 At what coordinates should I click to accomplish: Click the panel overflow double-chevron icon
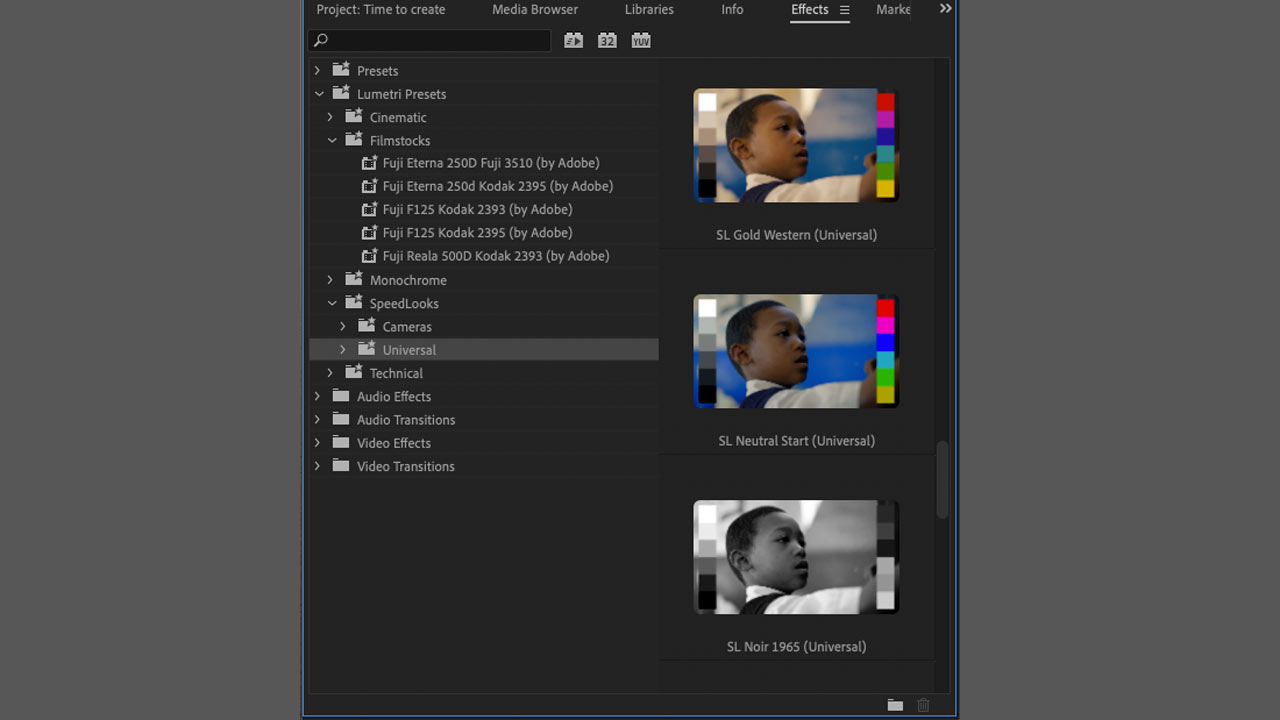[945, 9]
